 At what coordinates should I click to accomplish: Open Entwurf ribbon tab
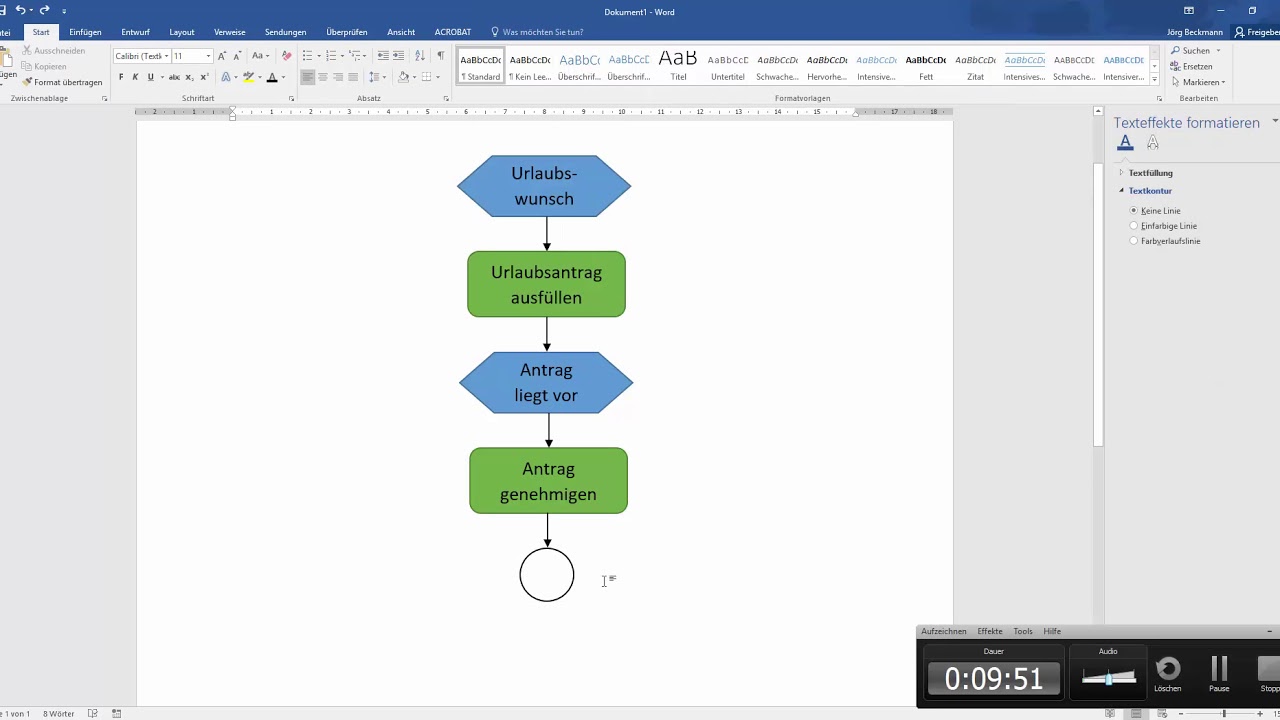[135, 32]
